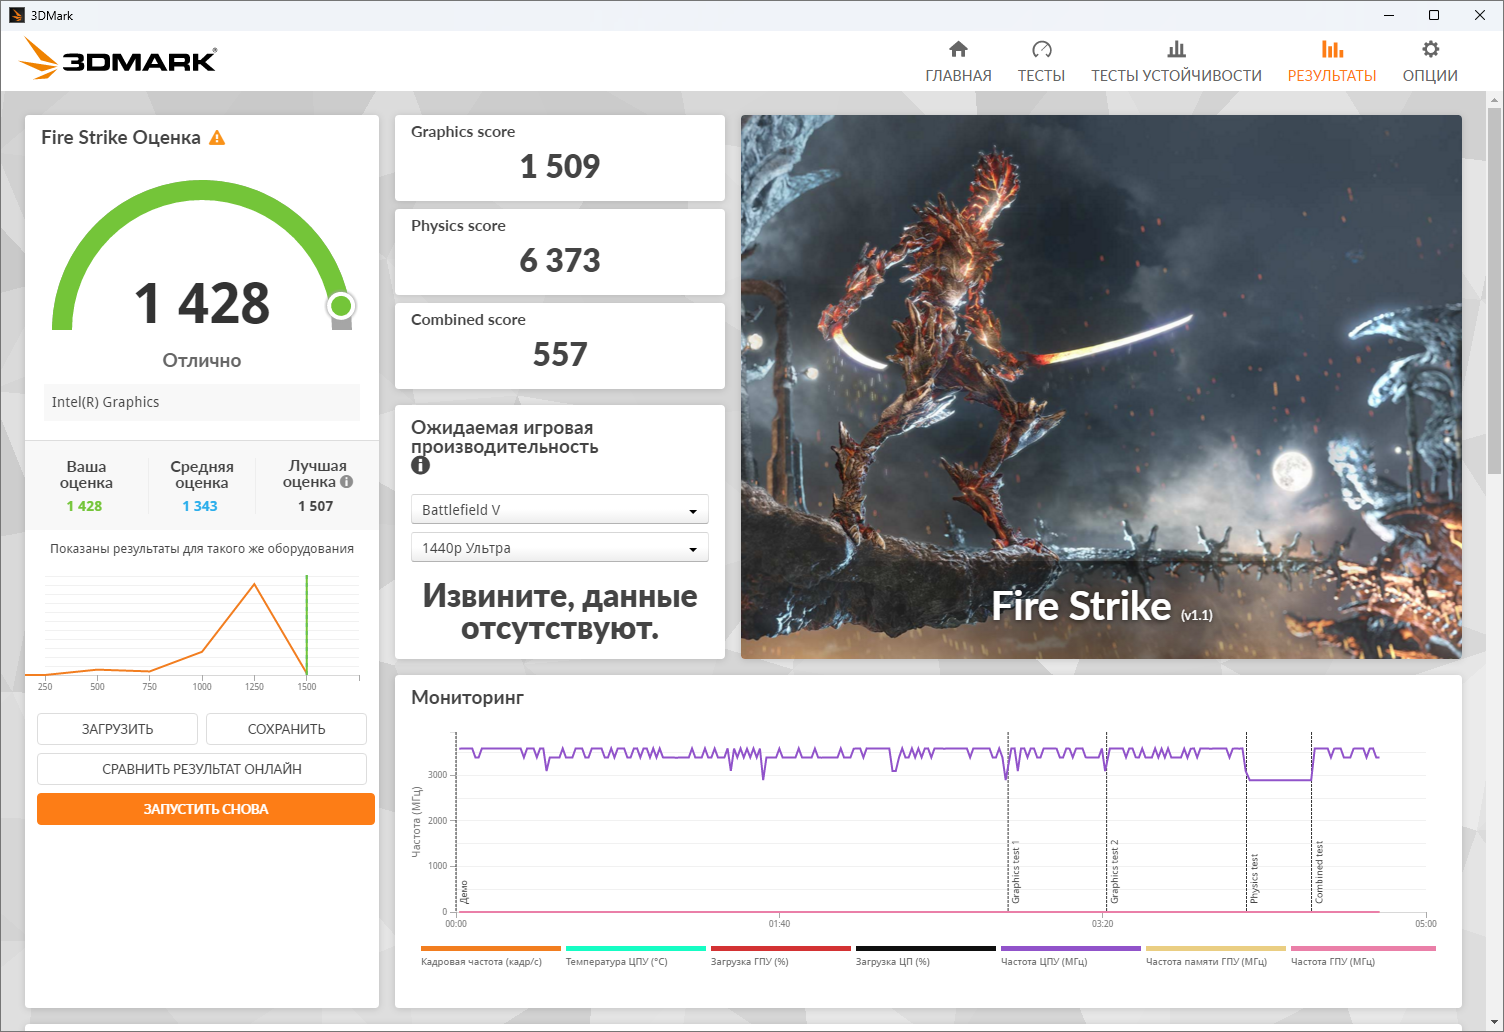This screenshot has height=1032, width=1504.
Task: Click the warning triangle next to Fire Strike
Action: point(217,138)
